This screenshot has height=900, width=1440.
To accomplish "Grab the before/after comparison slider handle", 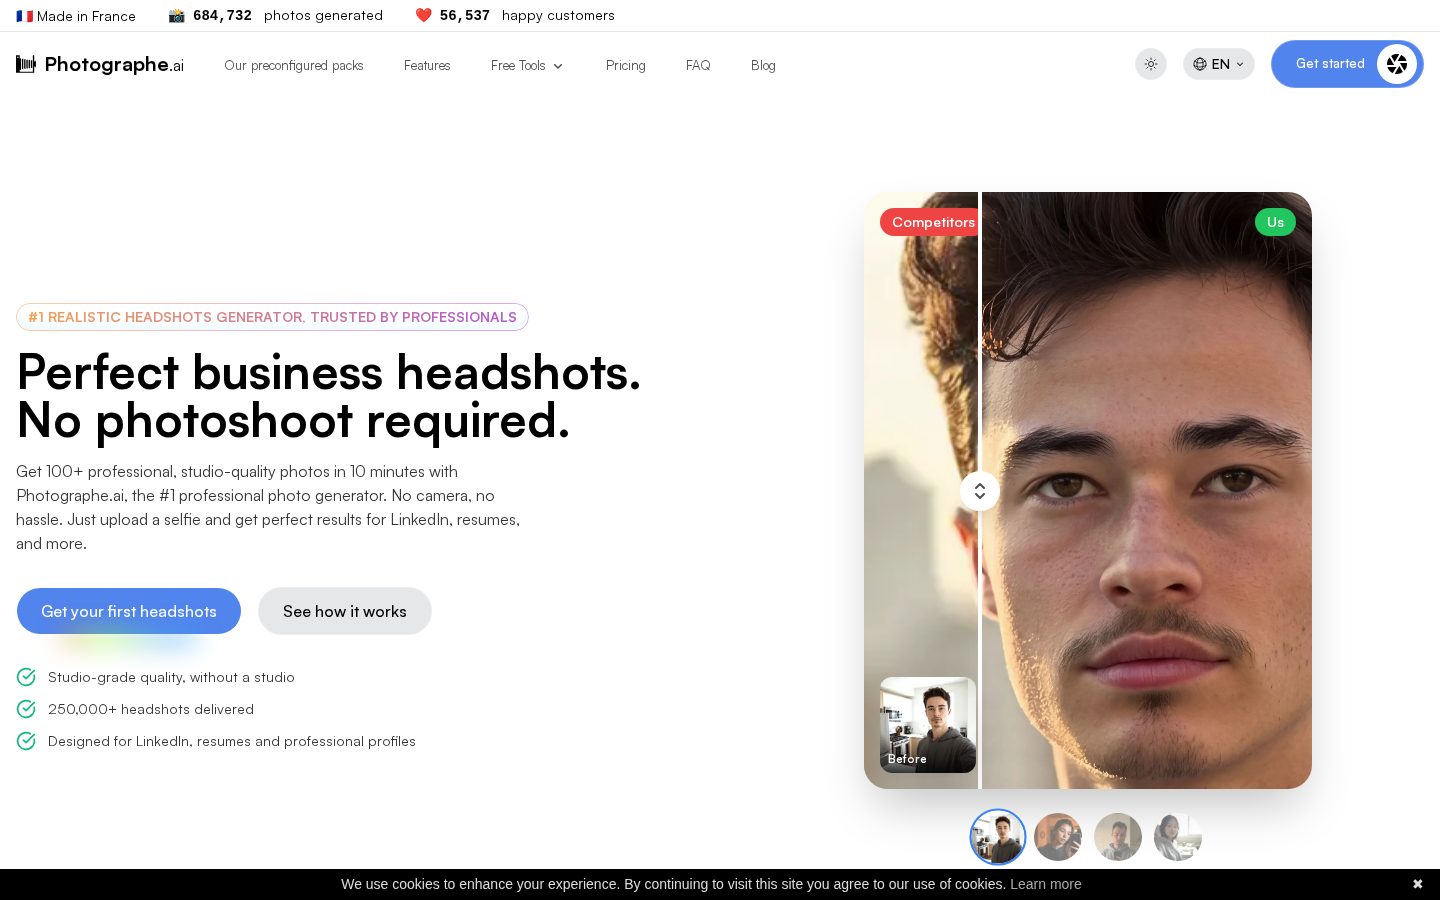I will coord(980,491).
